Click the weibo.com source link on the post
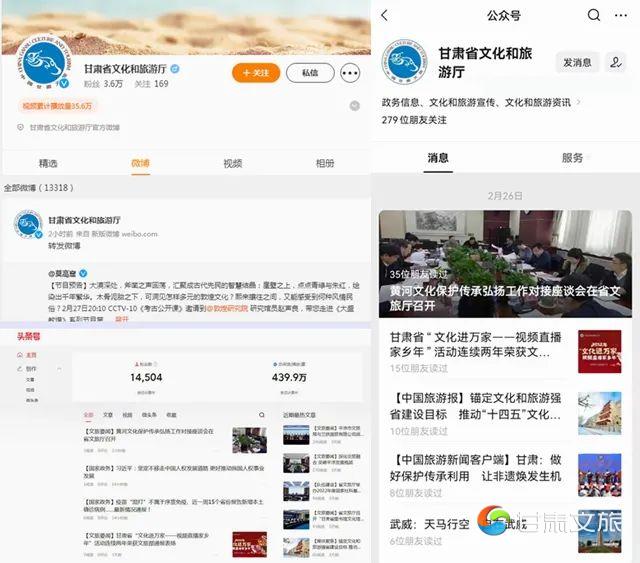 (x=139, y=234)
